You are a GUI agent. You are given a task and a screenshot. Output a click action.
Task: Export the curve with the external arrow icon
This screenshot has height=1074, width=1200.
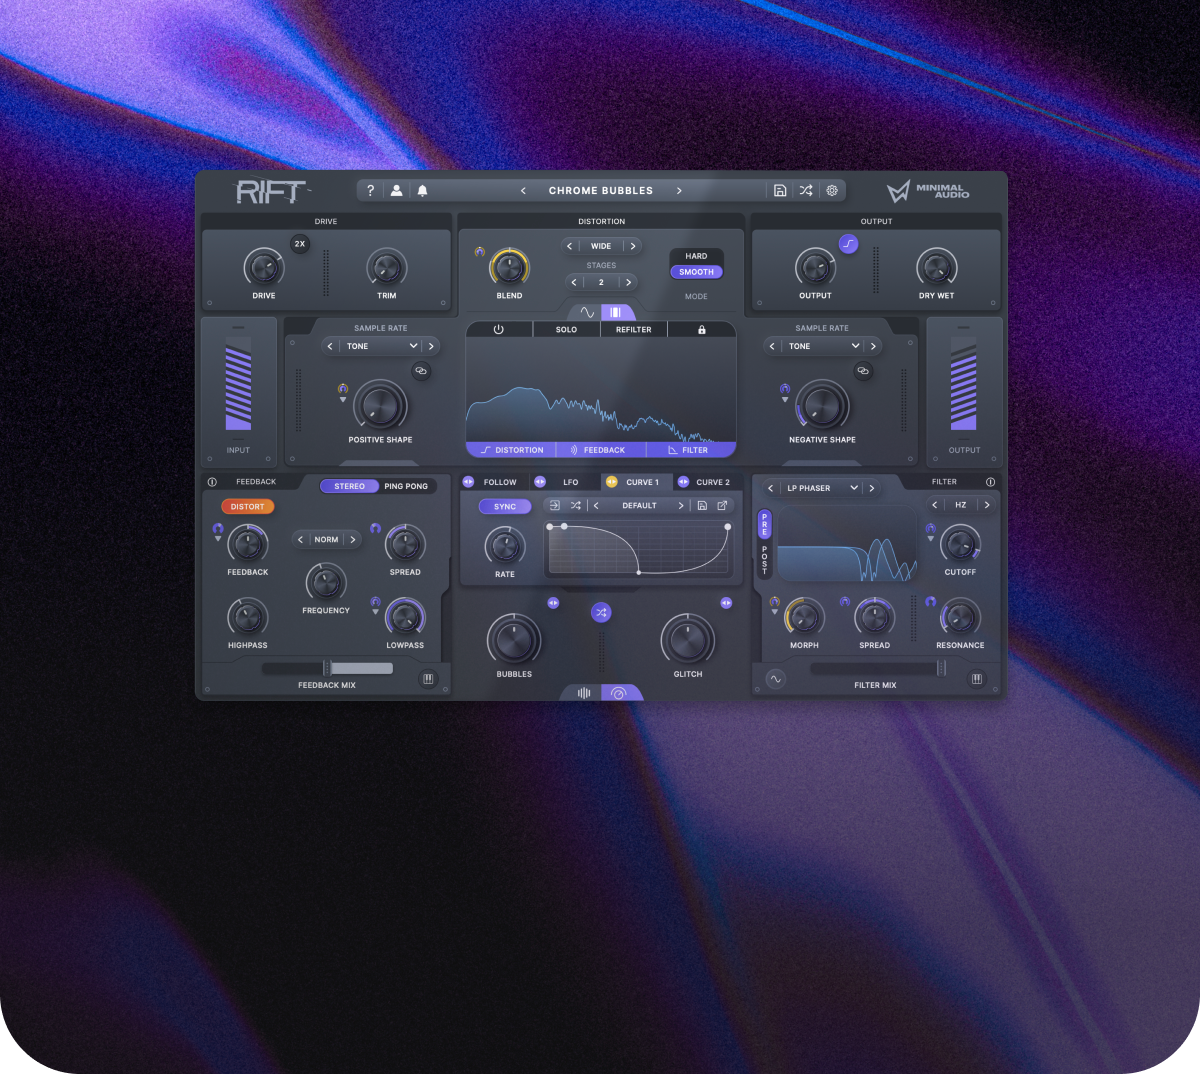[722, 505]
